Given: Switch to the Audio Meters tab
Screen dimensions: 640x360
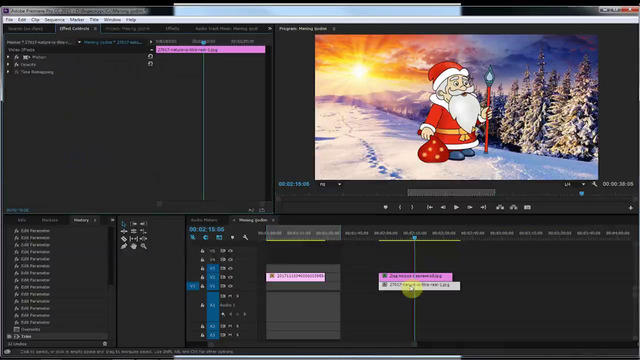Looking at the screenshot, I should tap(204, 220).
